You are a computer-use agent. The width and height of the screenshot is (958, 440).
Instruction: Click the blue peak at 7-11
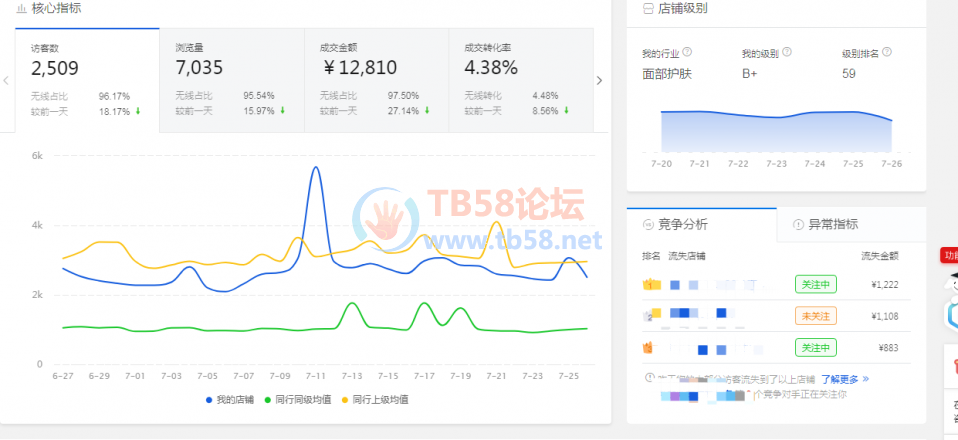tap(316, 168)
